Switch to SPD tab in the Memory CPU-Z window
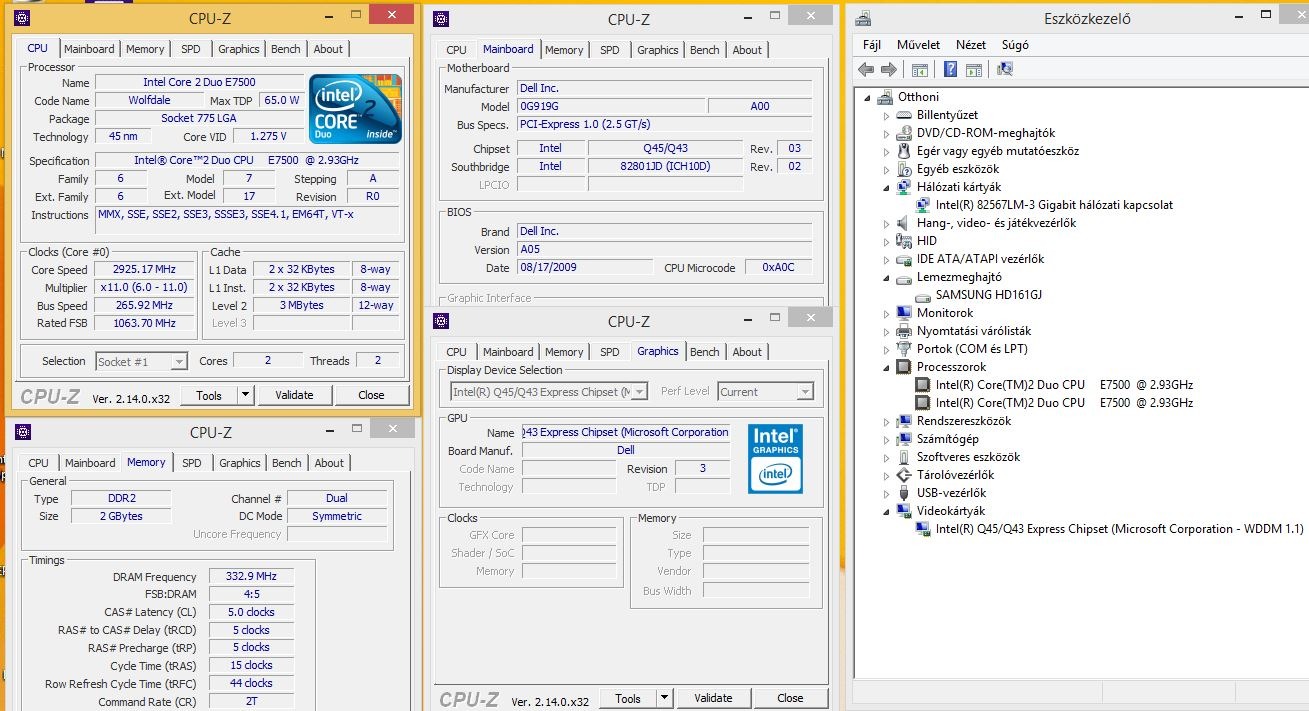This screenshot has width=1309, height=711. coord(192,463)
